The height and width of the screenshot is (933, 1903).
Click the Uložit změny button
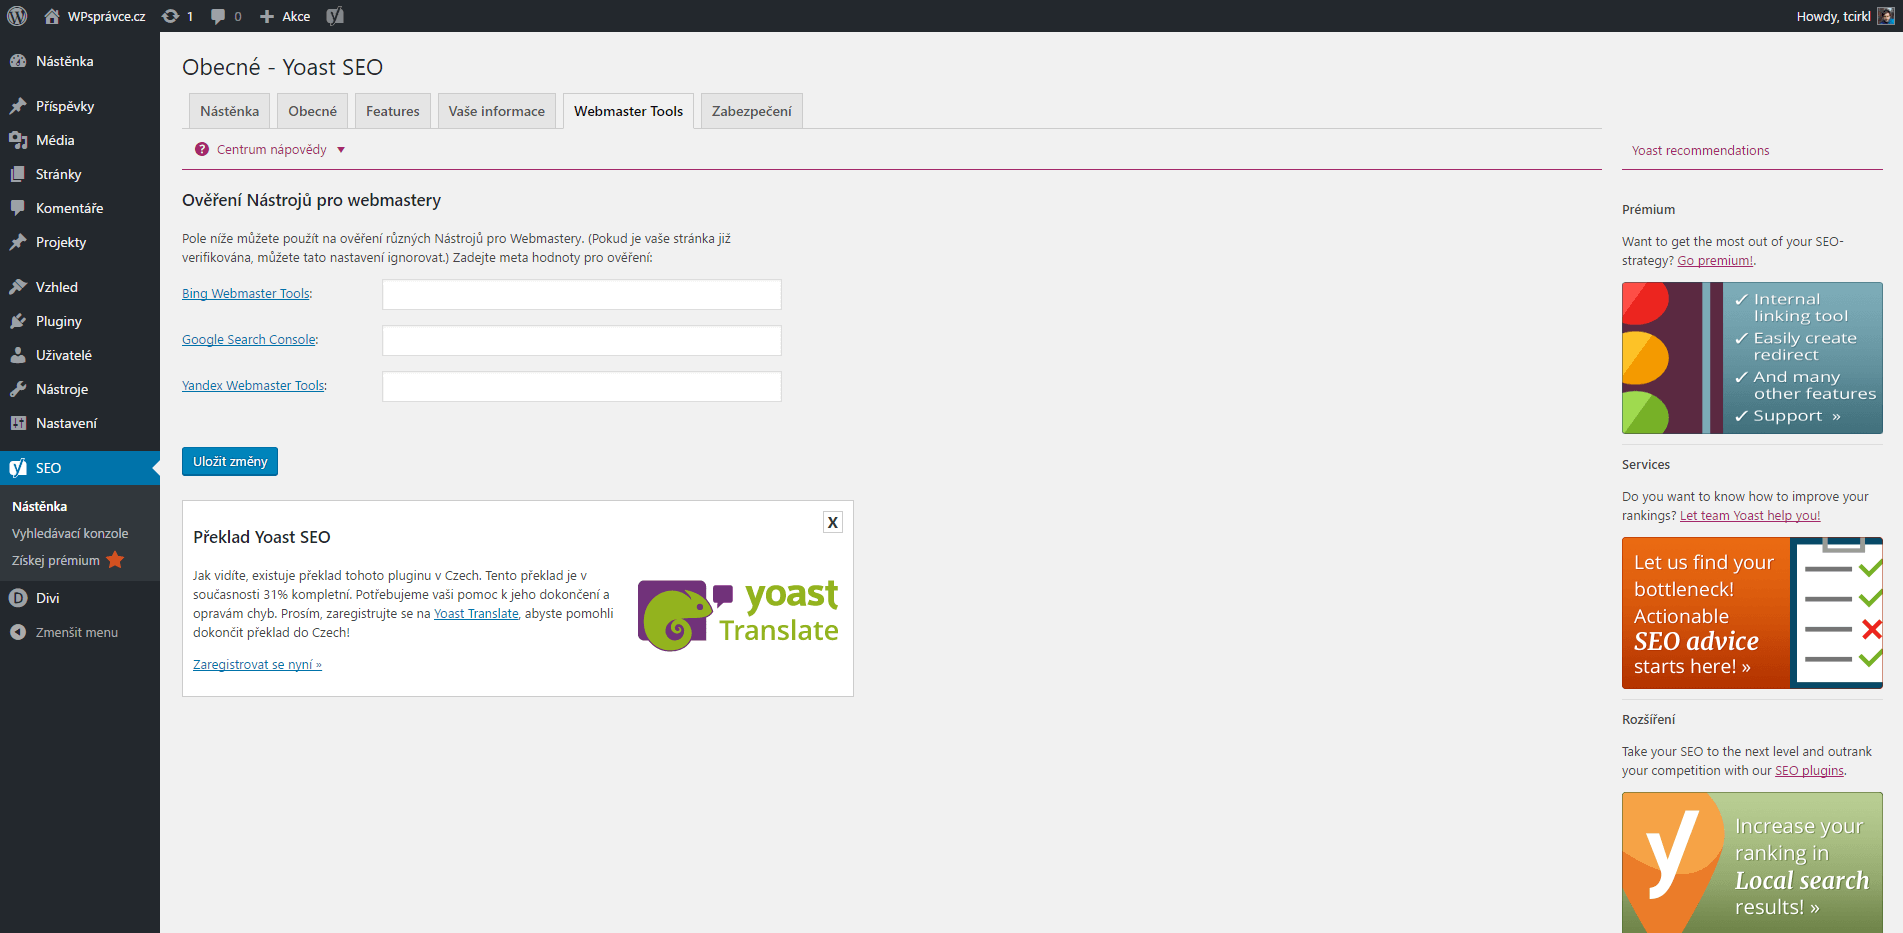click(x=230, y=461)
